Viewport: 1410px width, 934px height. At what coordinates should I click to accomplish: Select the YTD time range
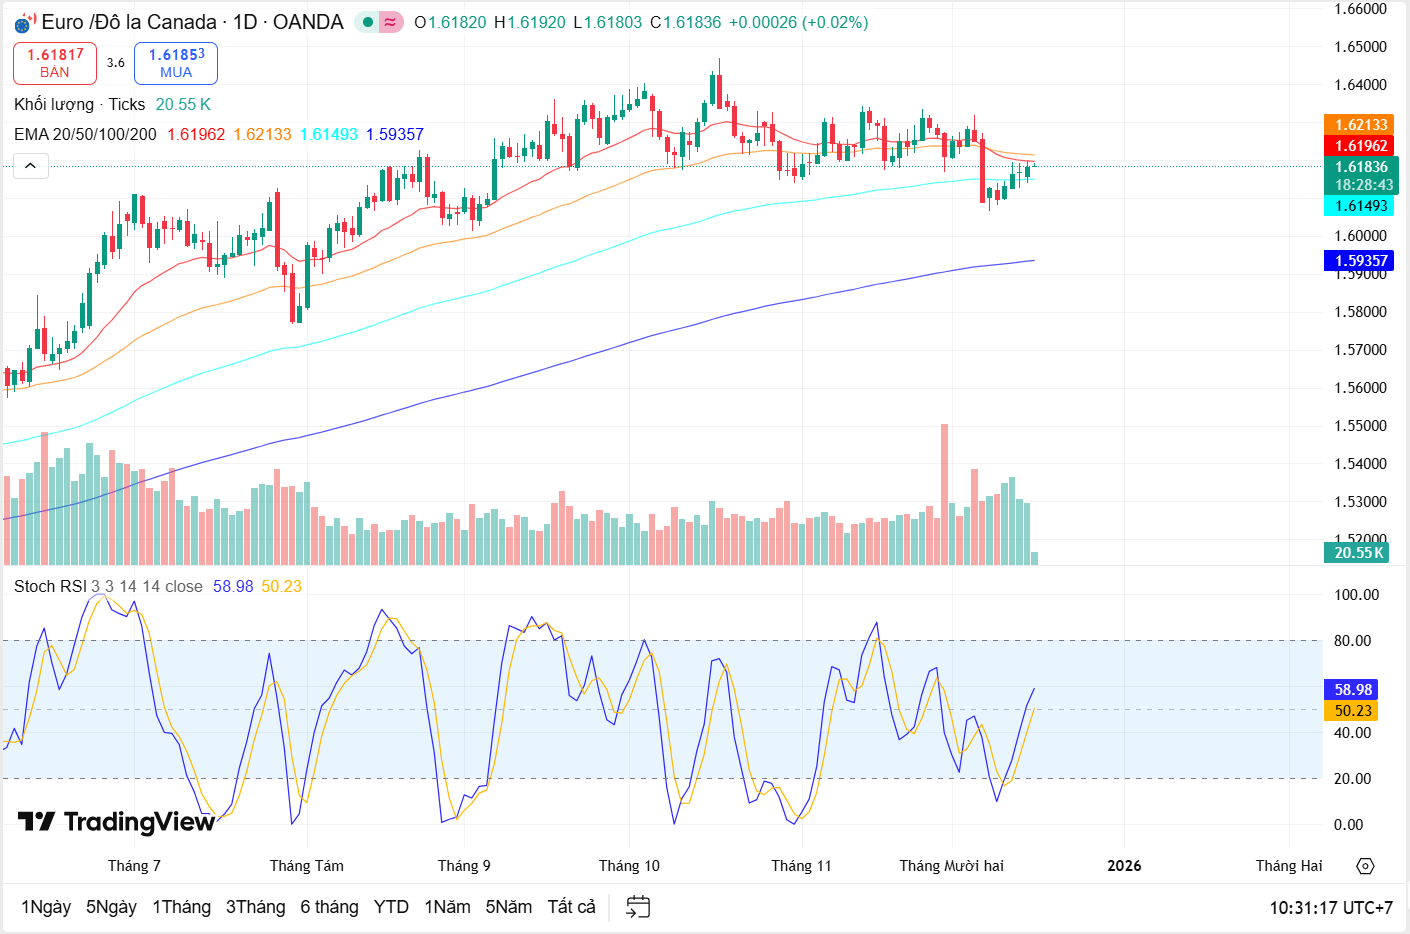[x=391, y=907]
